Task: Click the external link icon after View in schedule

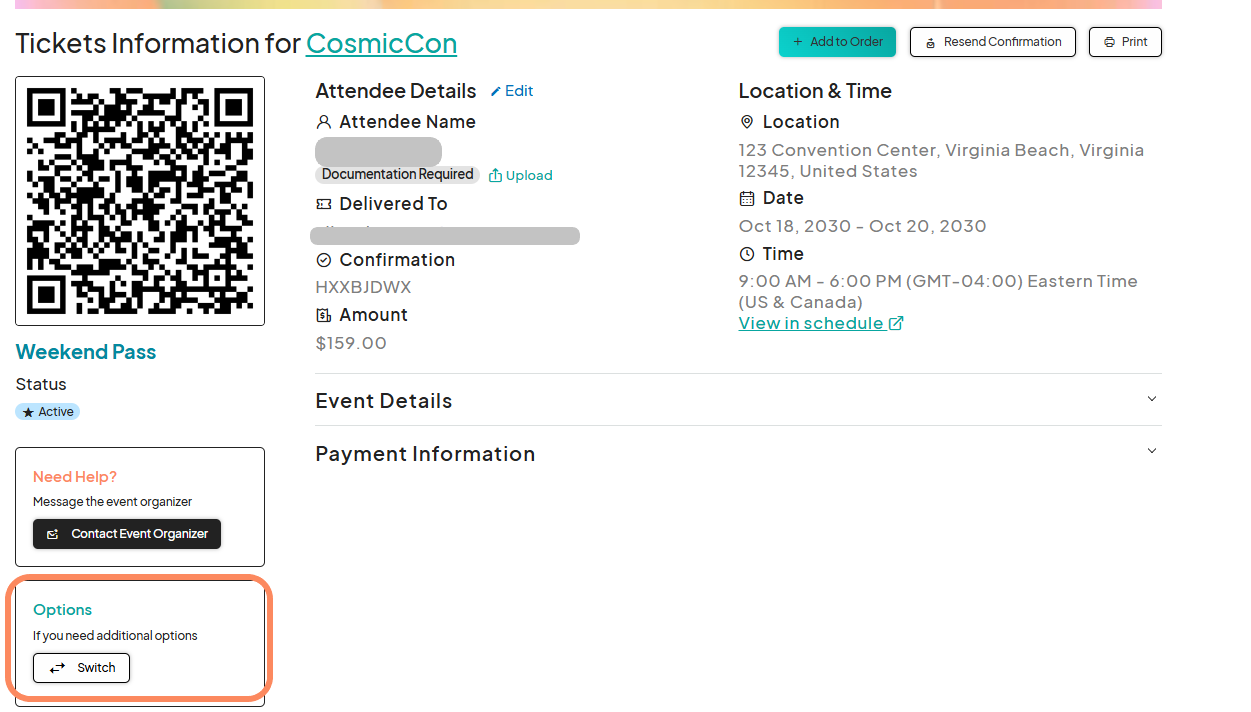Action: pyautogui.click(x=896, y=323)
